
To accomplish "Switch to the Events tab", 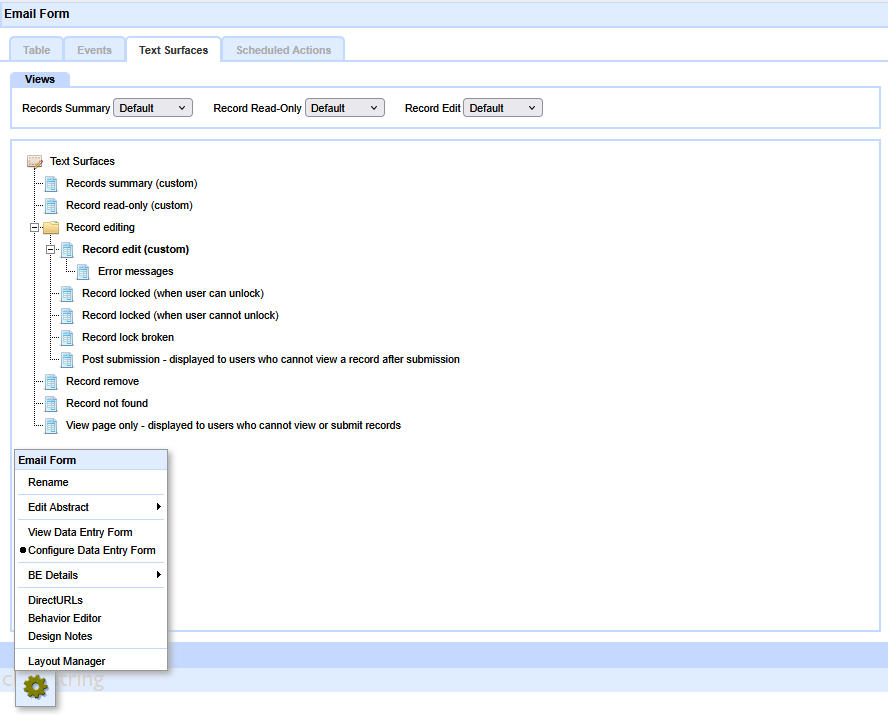I will tap(94, 50).
